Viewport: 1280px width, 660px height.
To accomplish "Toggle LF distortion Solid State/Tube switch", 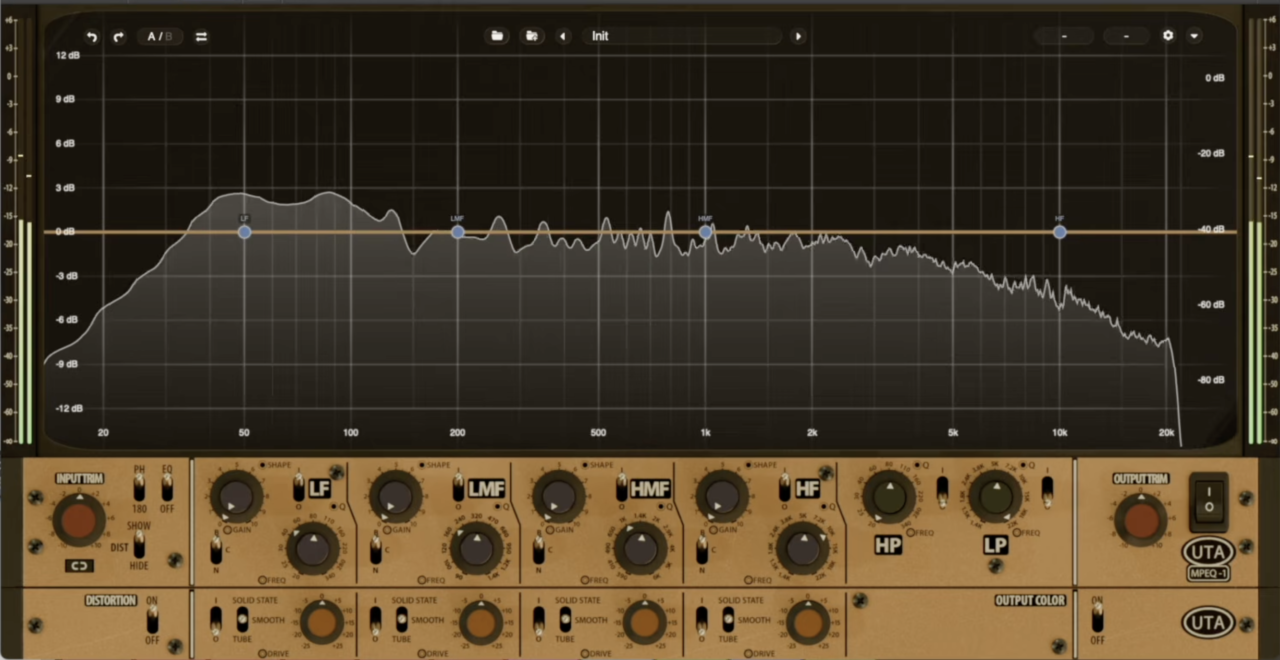I will click(242, 618).
